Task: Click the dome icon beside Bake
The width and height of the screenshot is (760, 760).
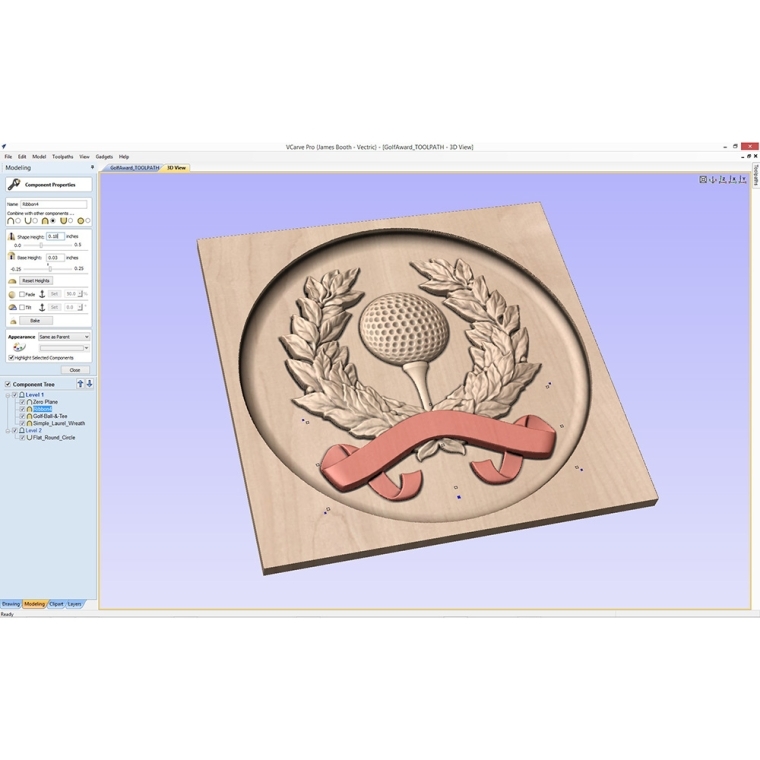Action: (x=13, y=321)
